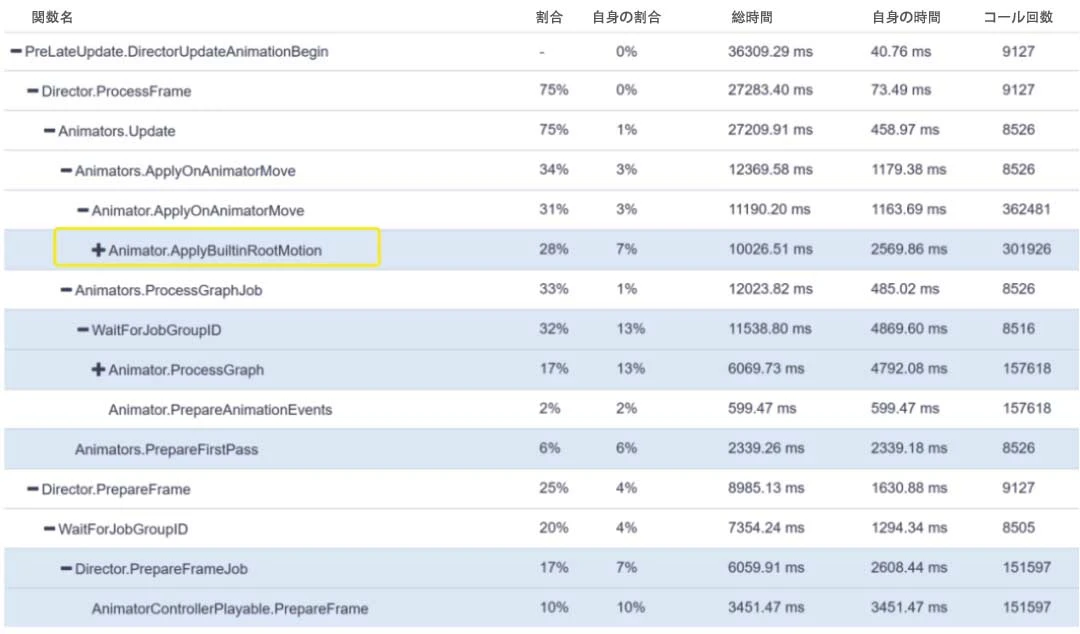The image size is (1080, 634).
Task: Click the self time value 40.76 ms
Action: coord(901,52)
